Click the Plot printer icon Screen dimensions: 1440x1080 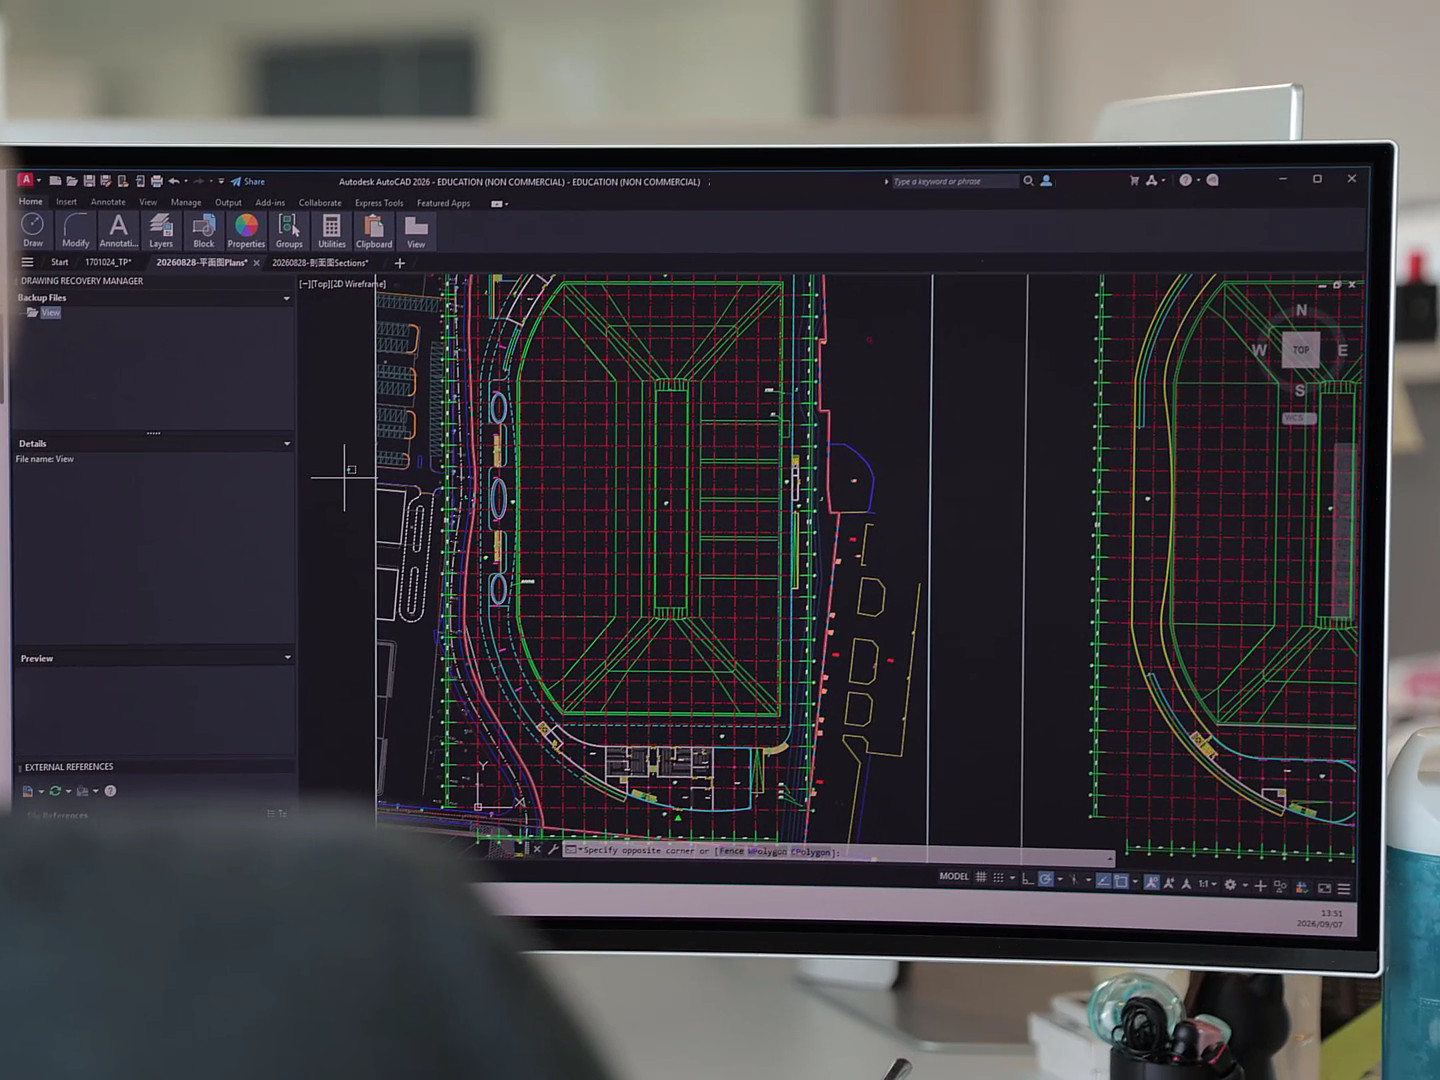(x=157, y=181)
